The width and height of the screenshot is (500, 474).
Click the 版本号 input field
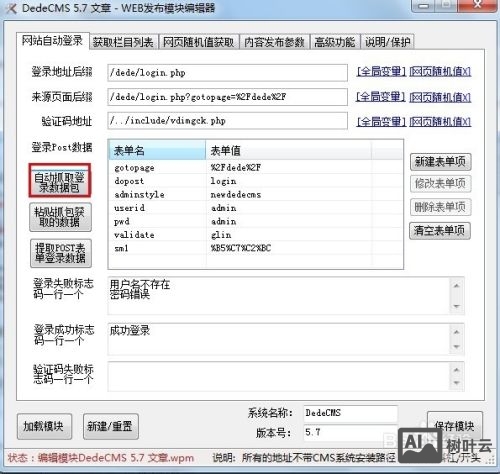[350, 433]
